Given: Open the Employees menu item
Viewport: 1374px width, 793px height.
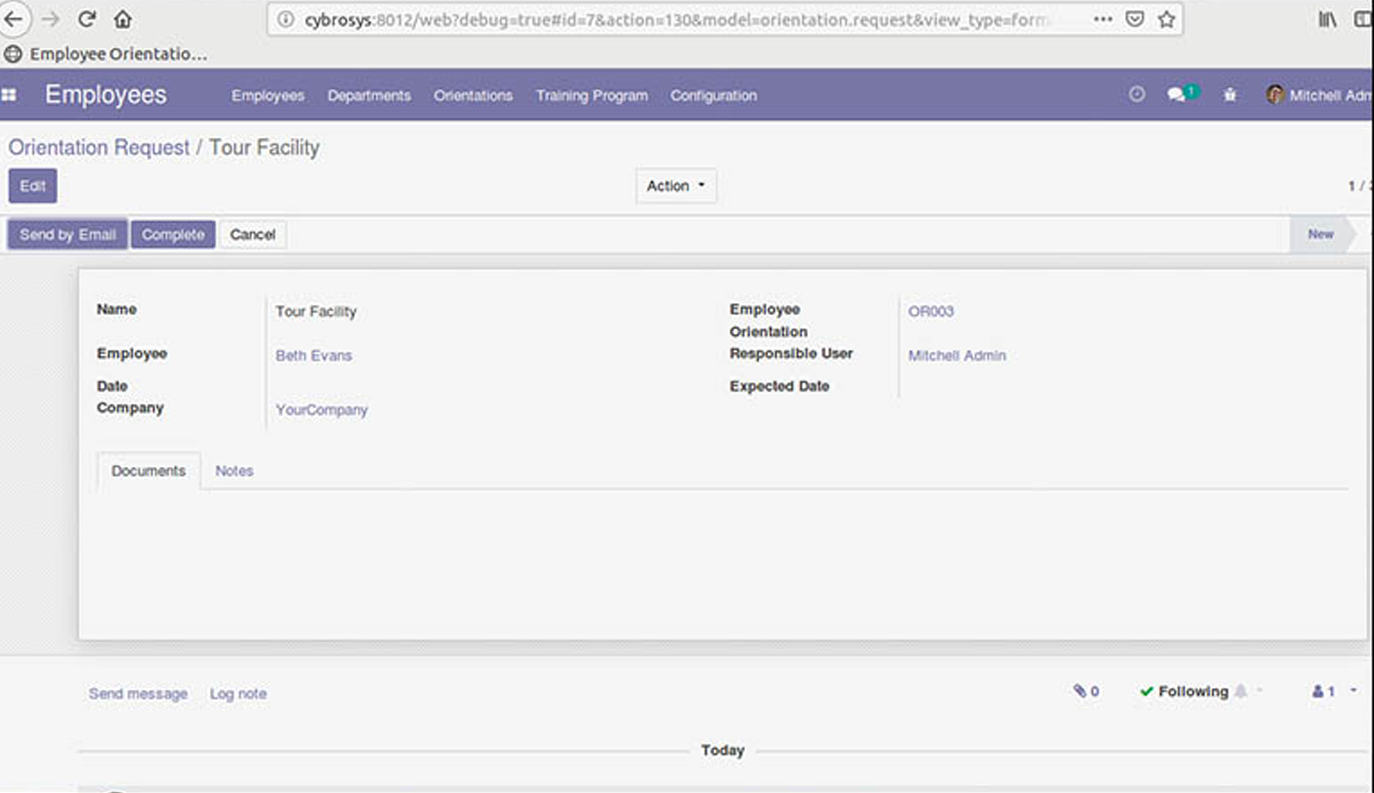Looking at the screenshot, I should tap(268, 95).
